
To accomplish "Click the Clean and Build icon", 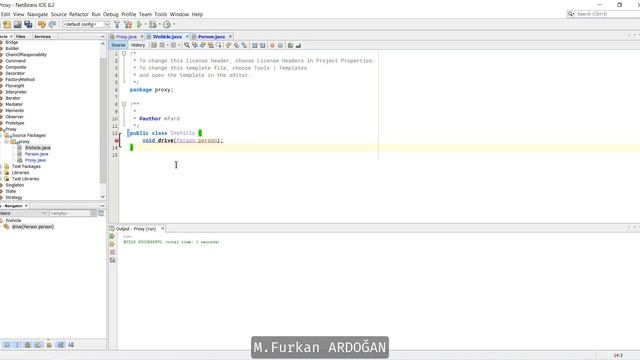I will coord(128,24).
